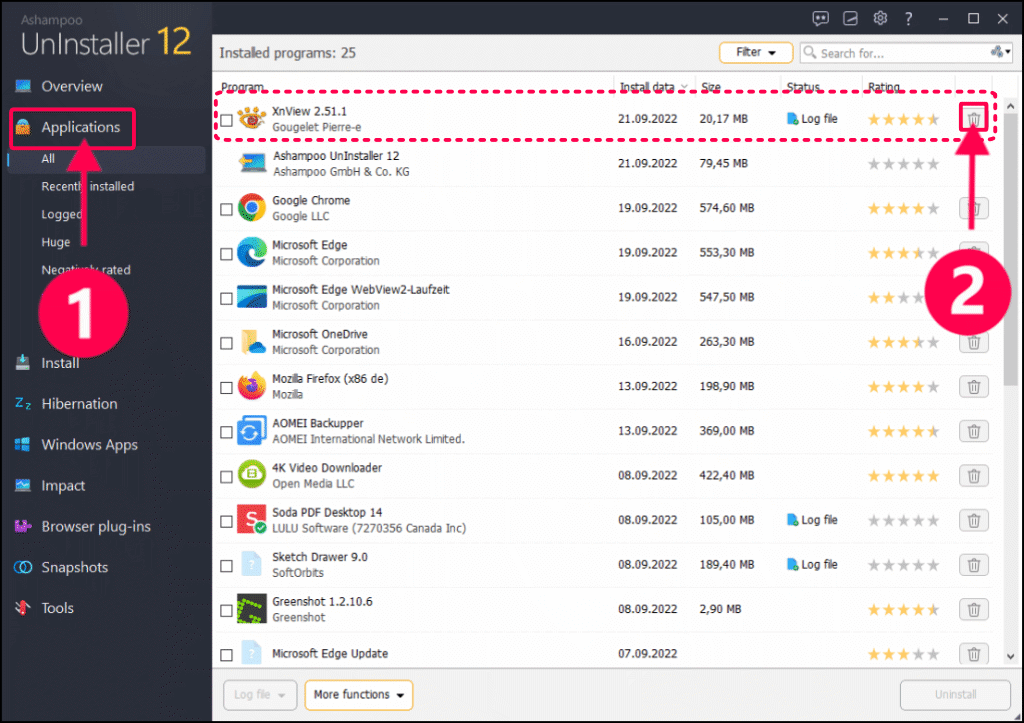This screenshot has height=723, width=1024.
Task: Click the trash icon for Greenshot 1.2.10.6
Action: point(974,609)
